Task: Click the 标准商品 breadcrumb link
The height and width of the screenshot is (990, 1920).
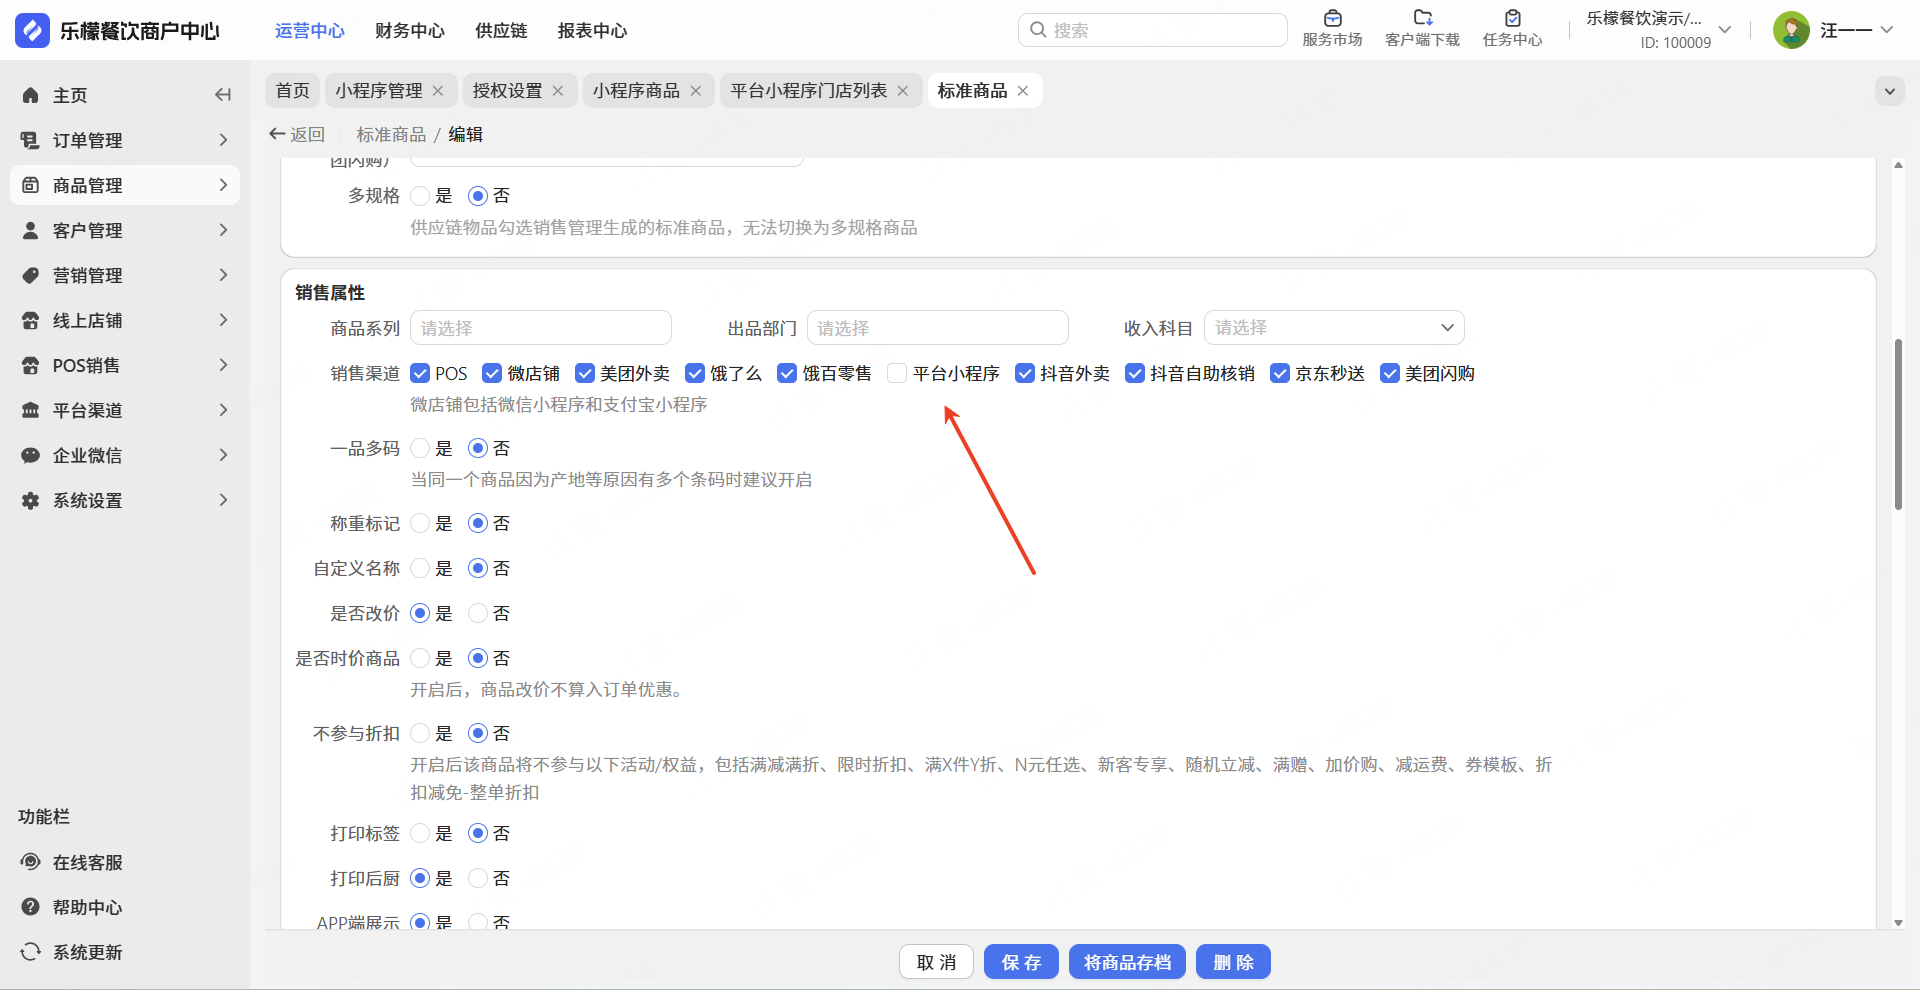Action: point(391,134)
